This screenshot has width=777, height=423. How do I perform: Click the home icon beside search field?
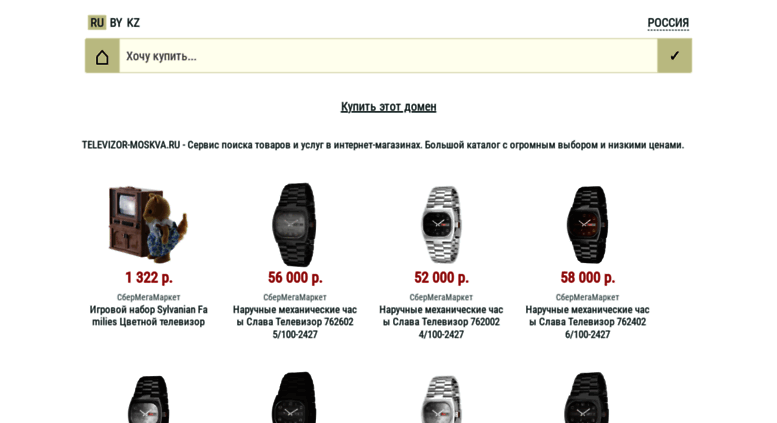tap(102, 56)
